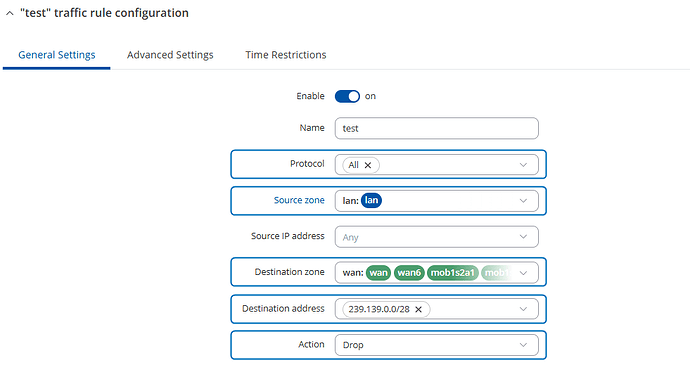Click the Name input field containing test

[x=437, y=128]
